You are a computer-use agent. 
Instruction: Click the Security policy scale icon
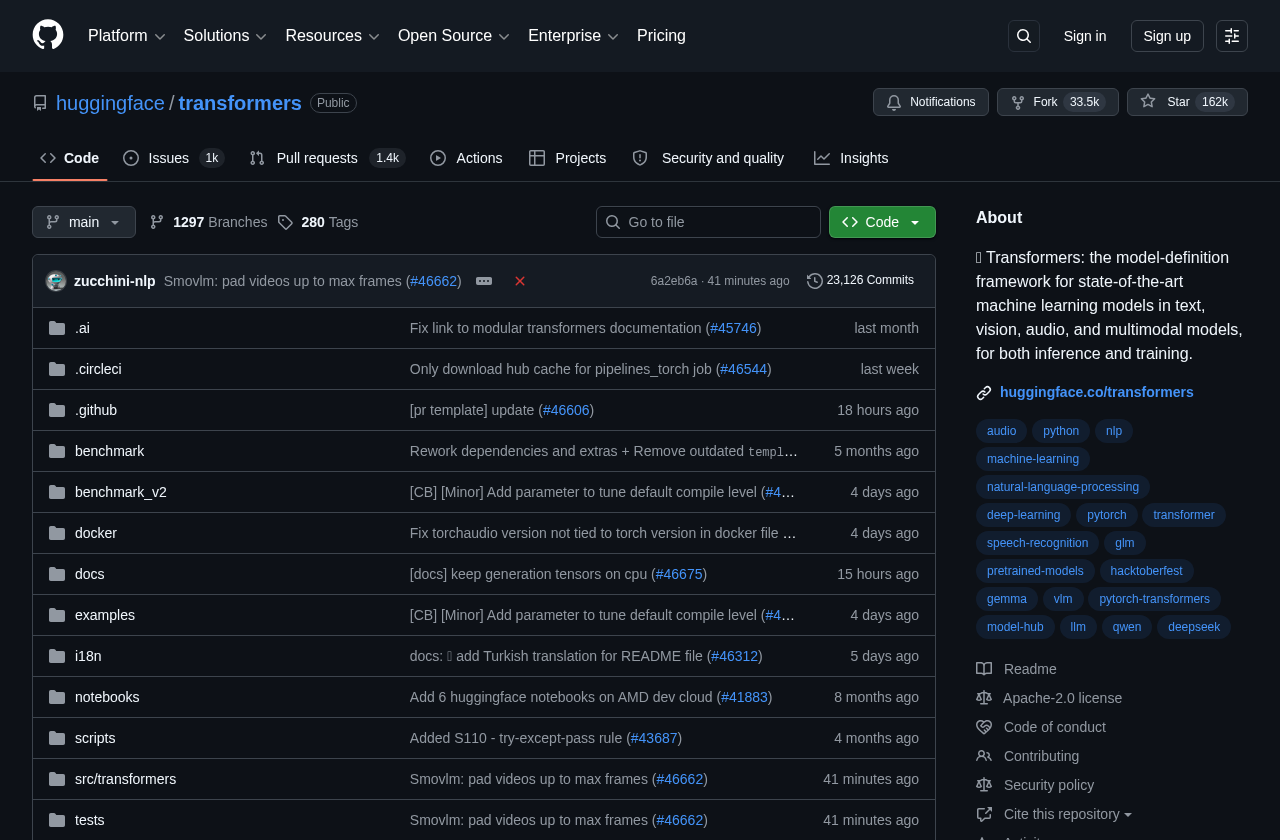[984, 785]
